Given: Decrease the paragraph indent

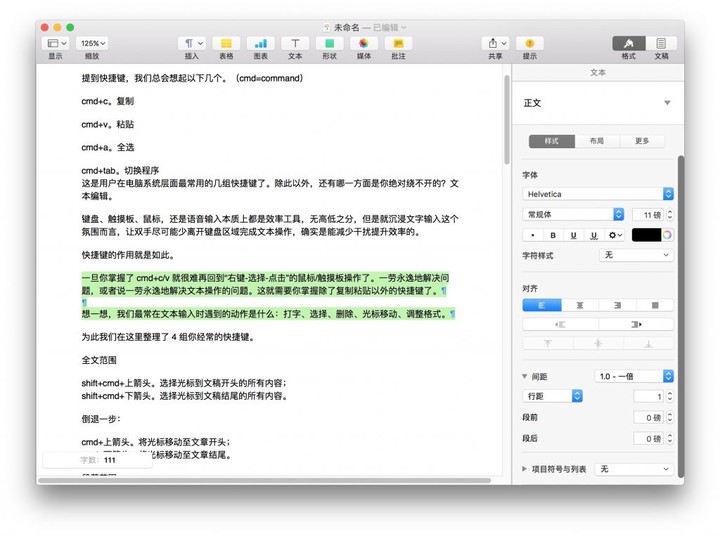Looking at the screenshot, I should point(560,324).
